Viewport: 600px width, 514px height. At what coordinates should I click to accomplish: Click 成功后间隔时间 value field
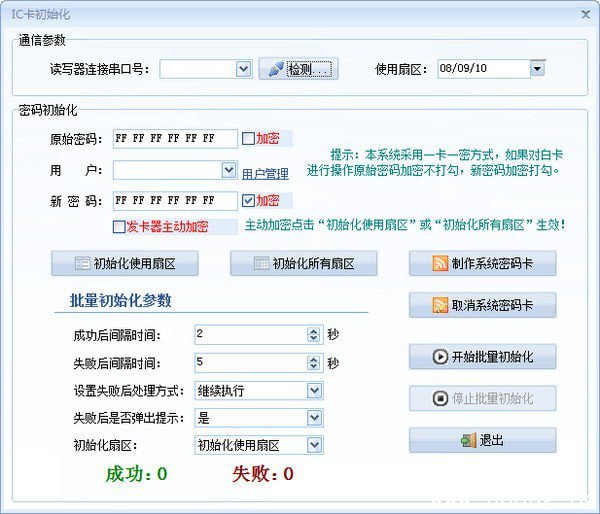click(x=251, y=335)
